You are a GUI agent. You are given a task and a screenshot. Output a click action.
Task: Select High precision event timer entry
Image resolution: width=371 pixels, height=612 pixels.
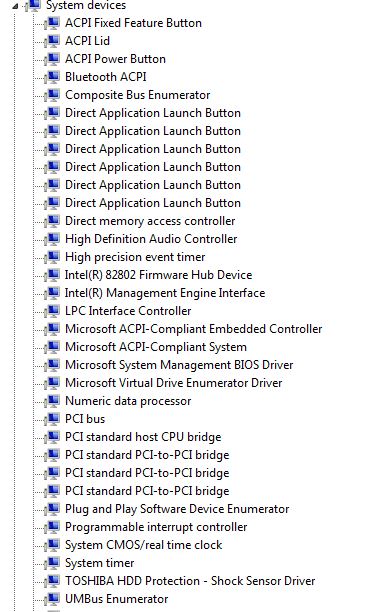point(135,257)
